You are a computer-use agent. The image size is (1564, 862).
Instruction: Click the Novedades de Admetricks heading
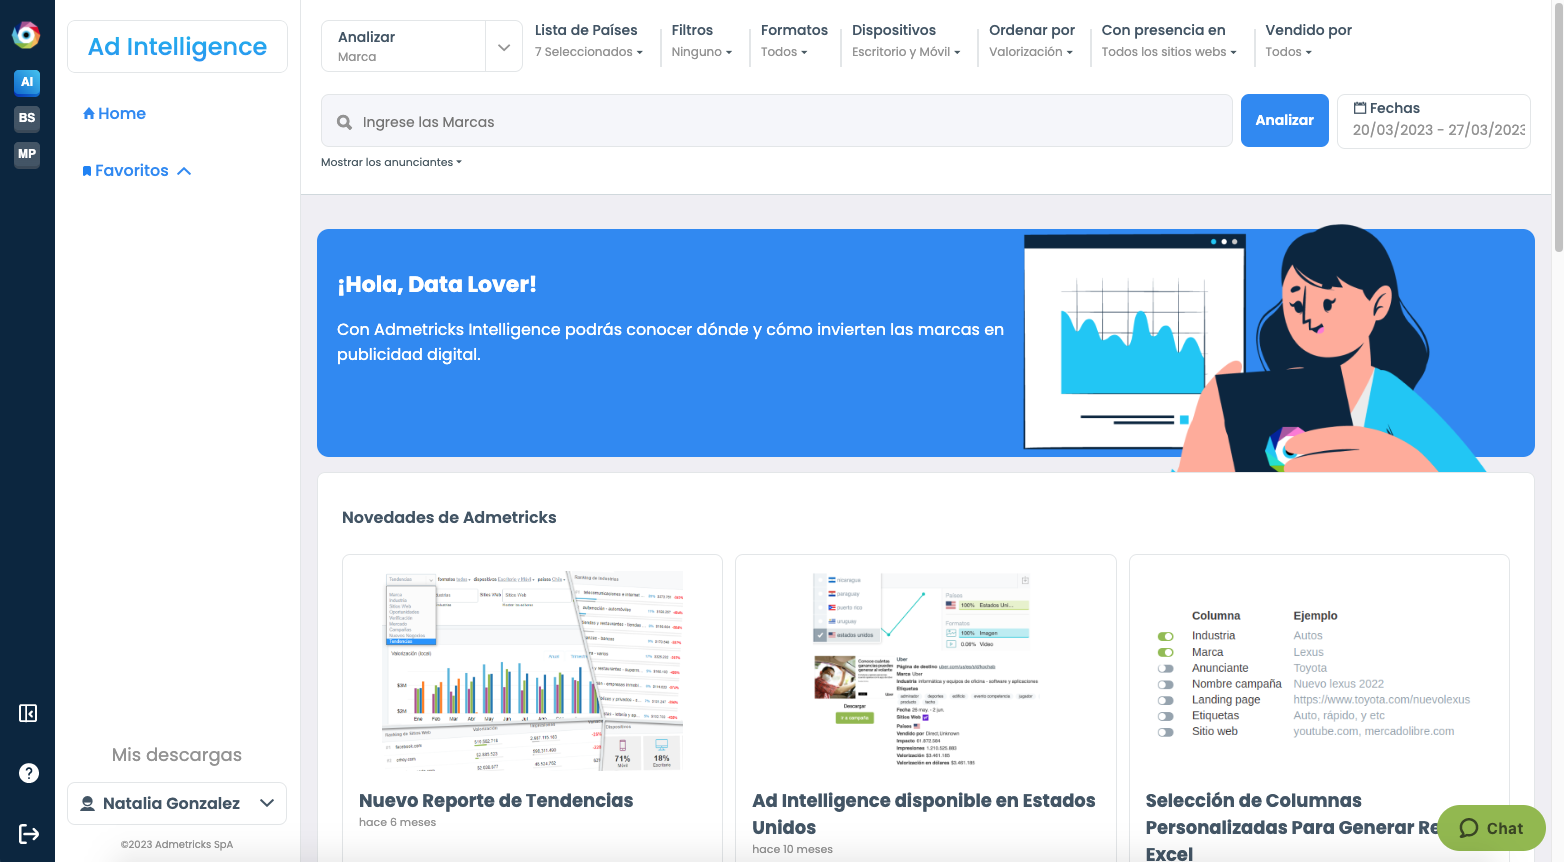coord(449,517)
